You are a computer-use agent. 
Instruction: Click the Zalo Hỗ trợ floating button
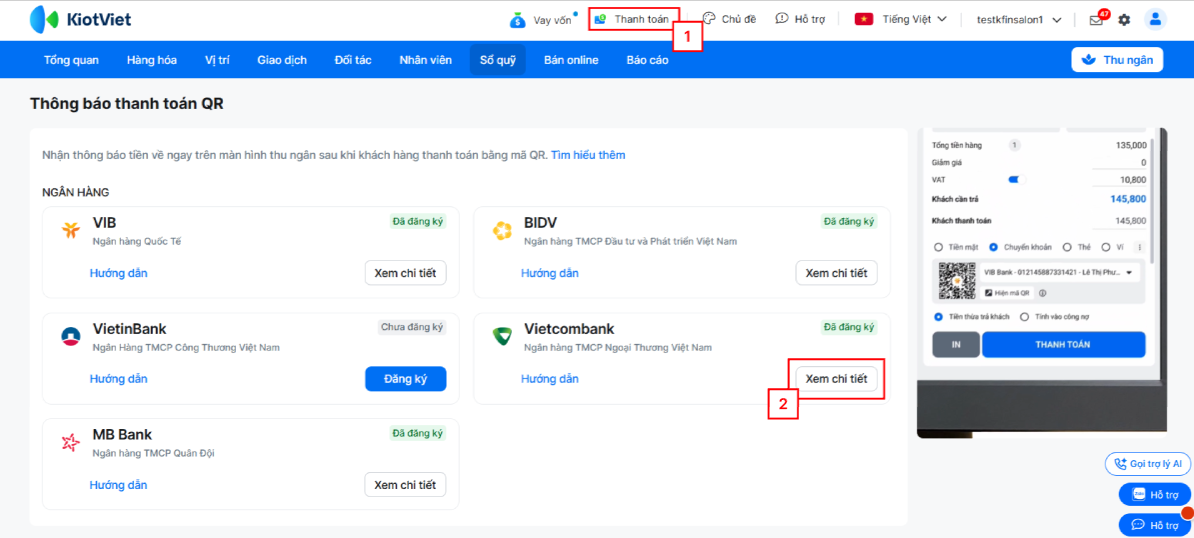click(1154, 495)
